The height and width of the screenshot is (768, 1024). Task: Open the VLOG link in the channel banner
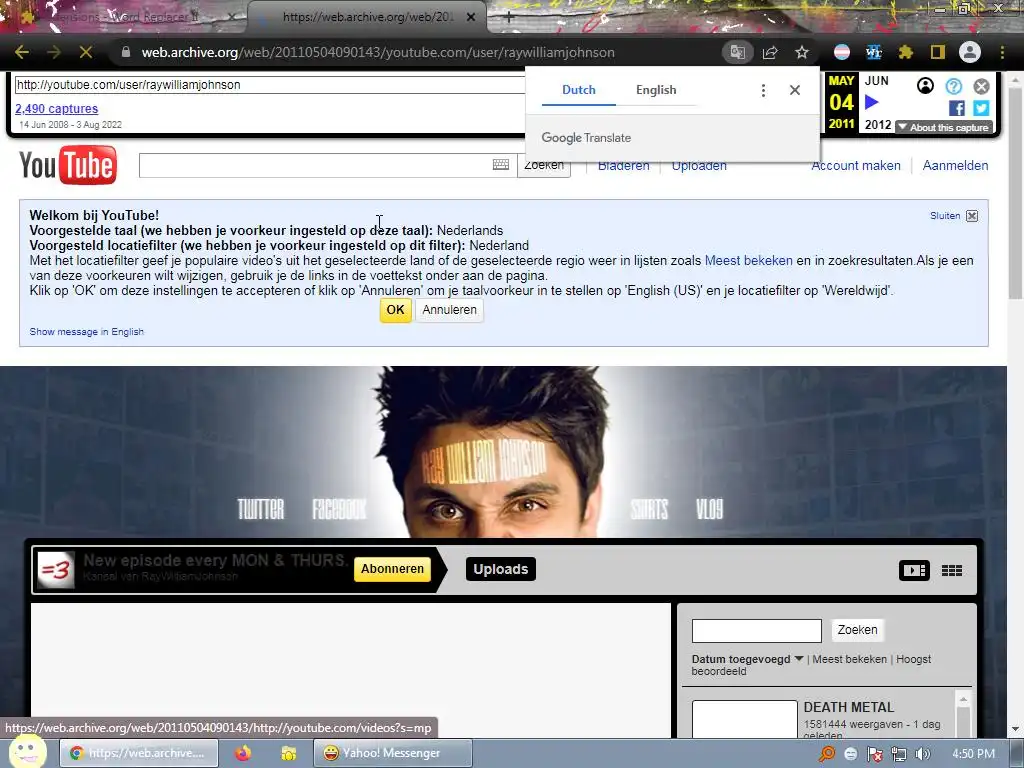(x=709, y=509)
